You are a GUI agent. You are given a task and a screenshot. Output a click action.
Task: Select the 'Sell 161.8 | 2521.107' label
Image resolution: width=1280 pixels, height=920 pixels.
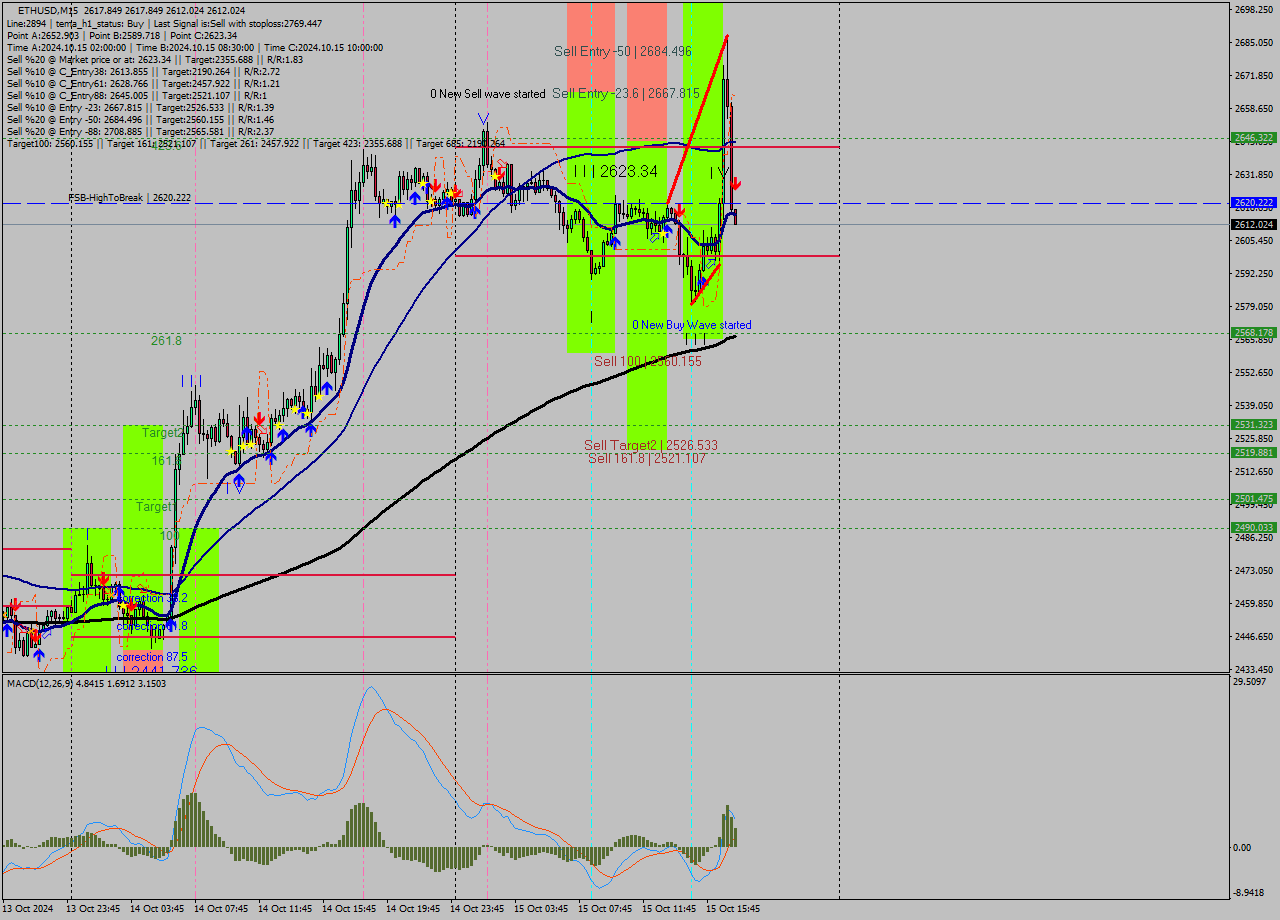click(647, 458)
